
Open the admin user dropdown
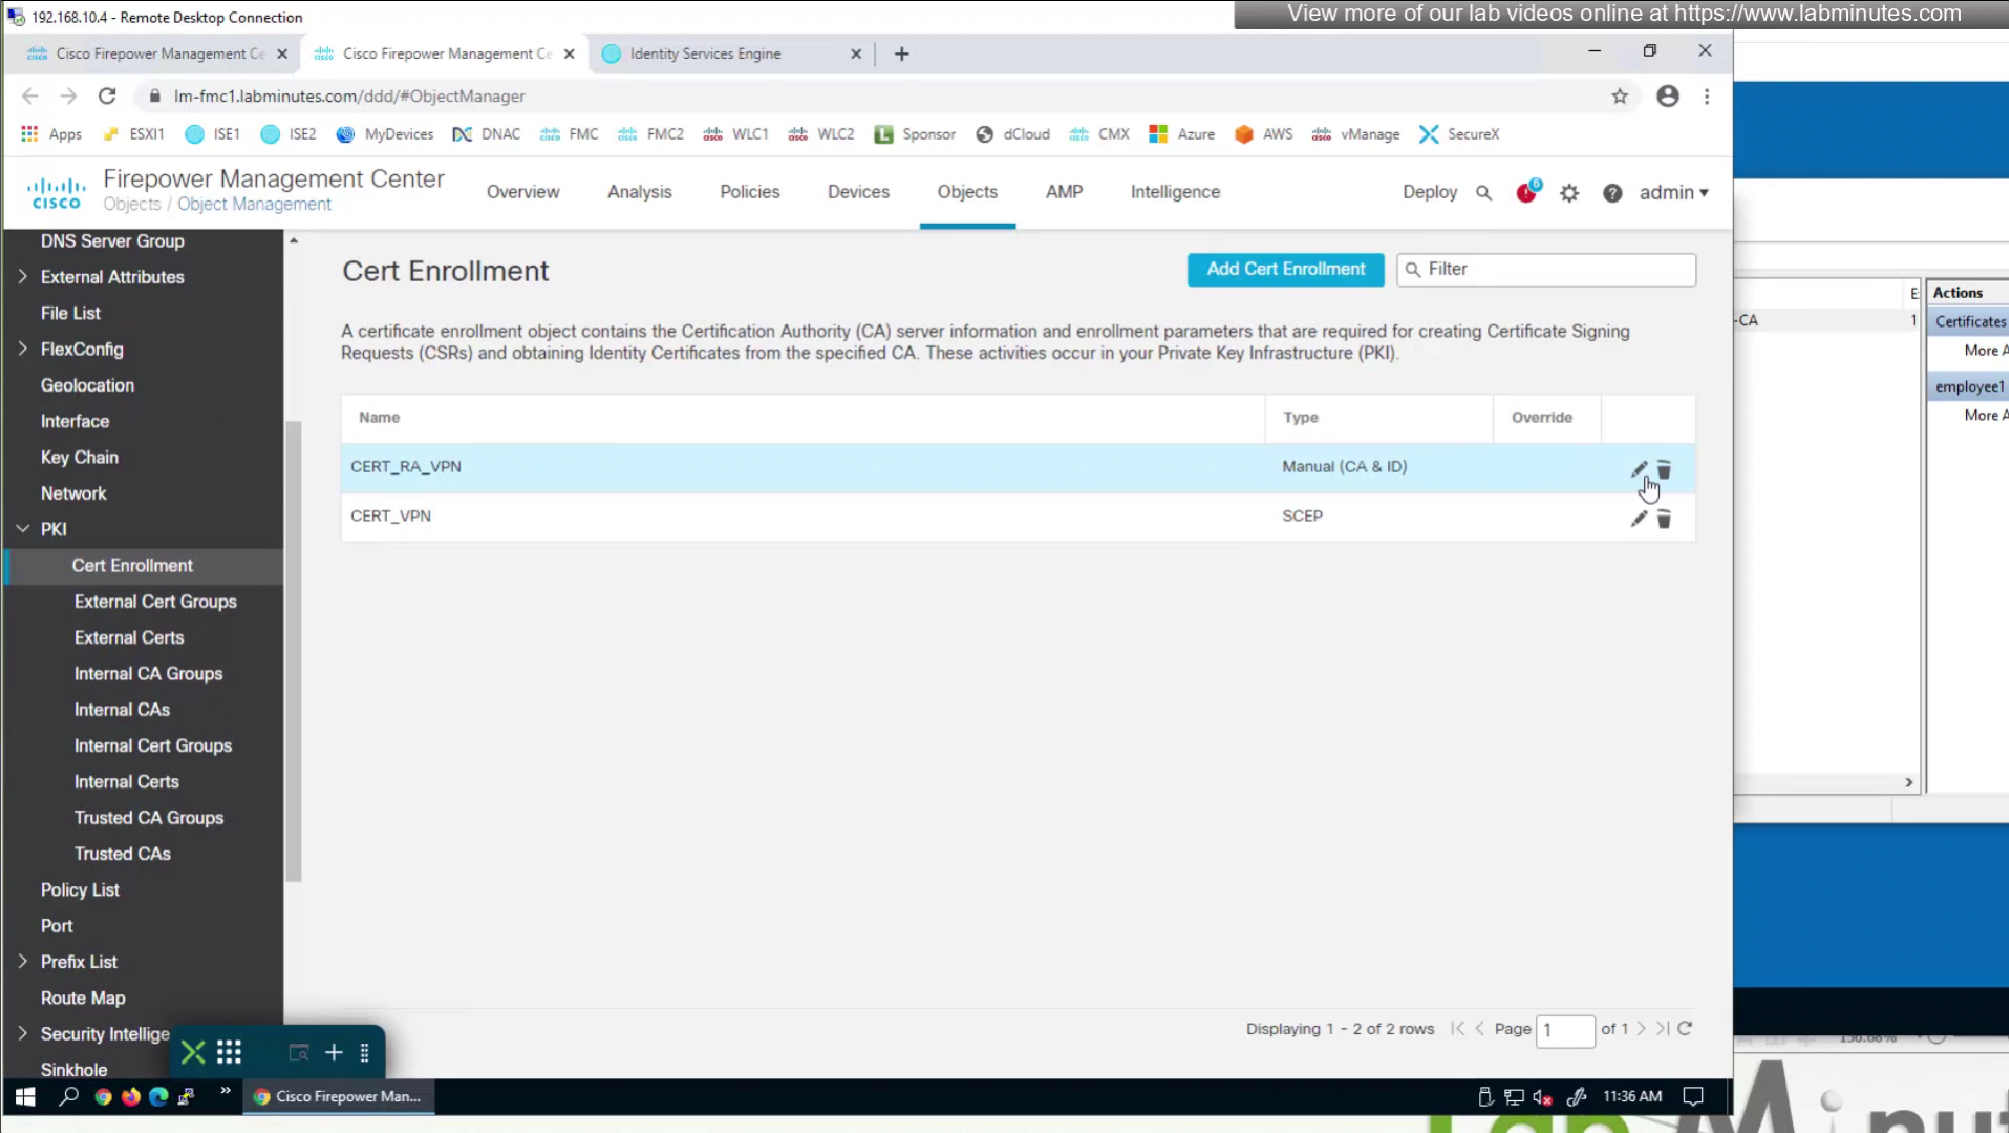point(1673,192)
